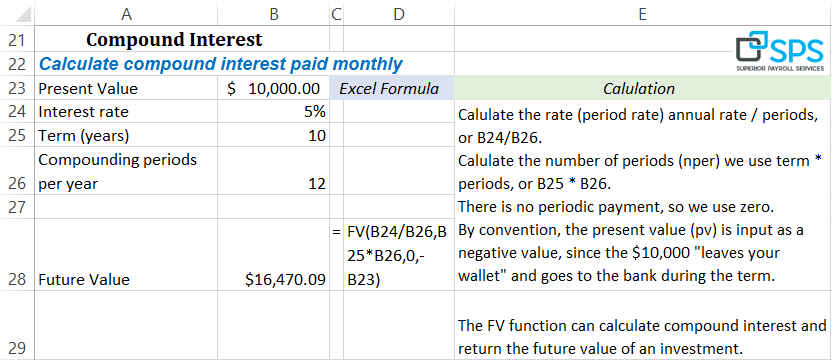Select column B header
Viewport: 832px width, 360px height.
click(273, 13)
